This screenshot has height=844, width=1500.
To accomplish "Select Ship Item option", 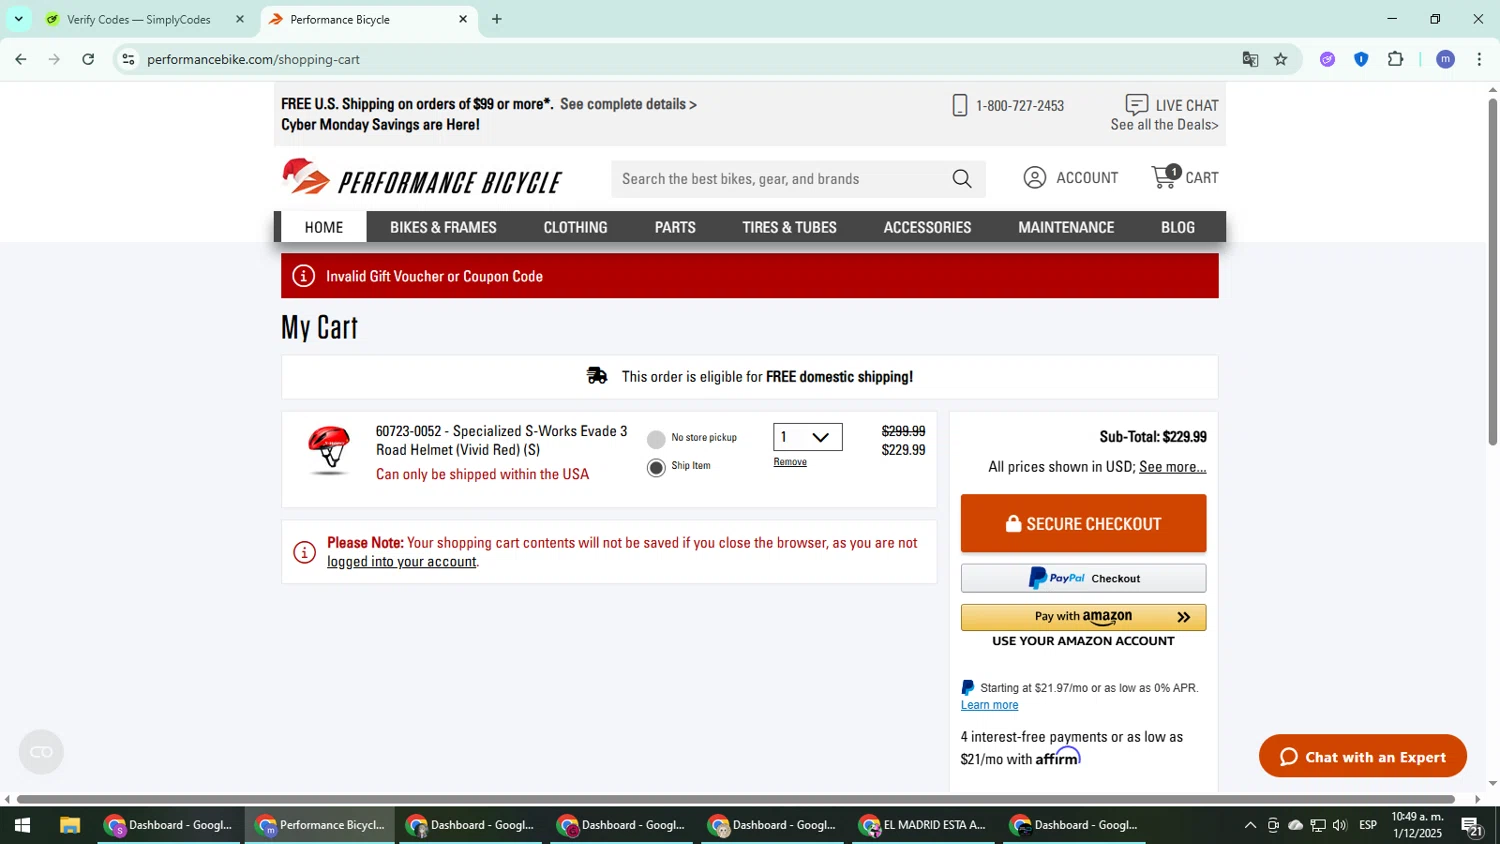I will (656, 467).
